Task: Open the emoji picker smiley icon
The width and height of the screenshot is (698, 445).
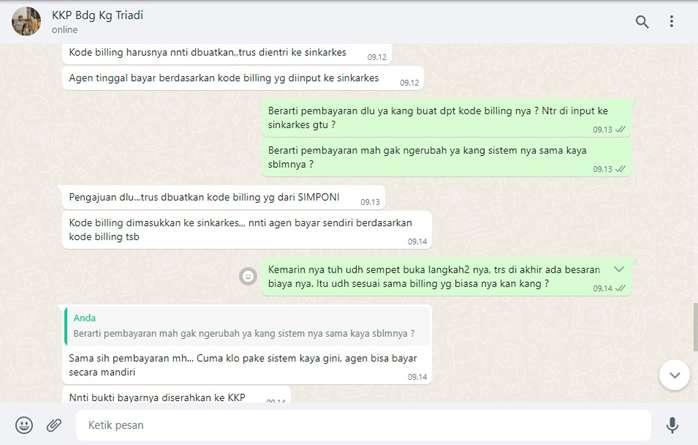Action: (x=24, y=425)
